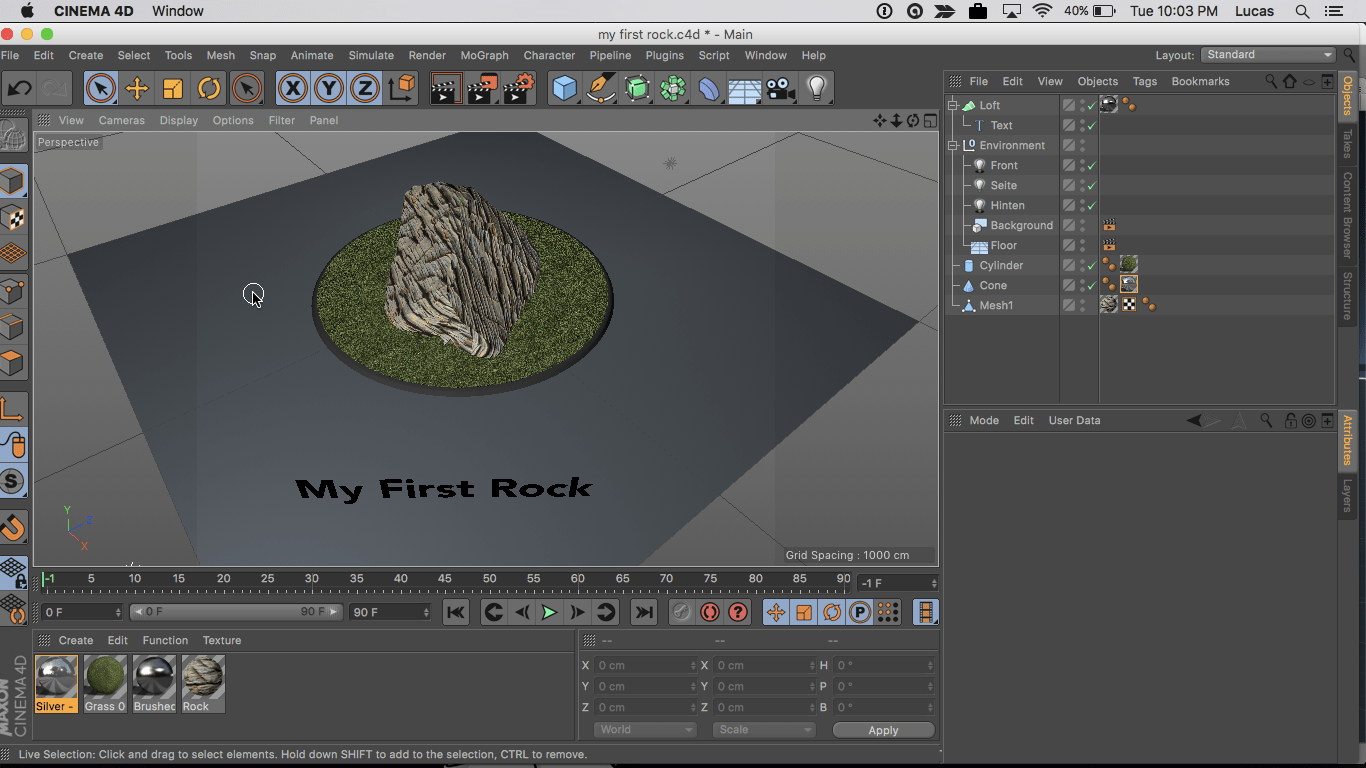Click the Undo arrow icon

[19, 89]
